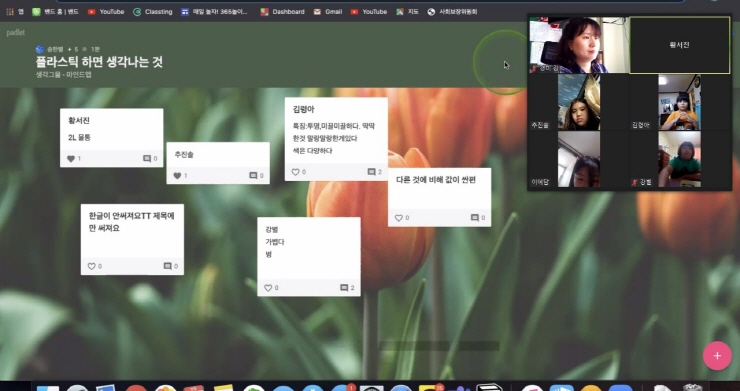Open comments on the 김령아 post

pos(375,172)
